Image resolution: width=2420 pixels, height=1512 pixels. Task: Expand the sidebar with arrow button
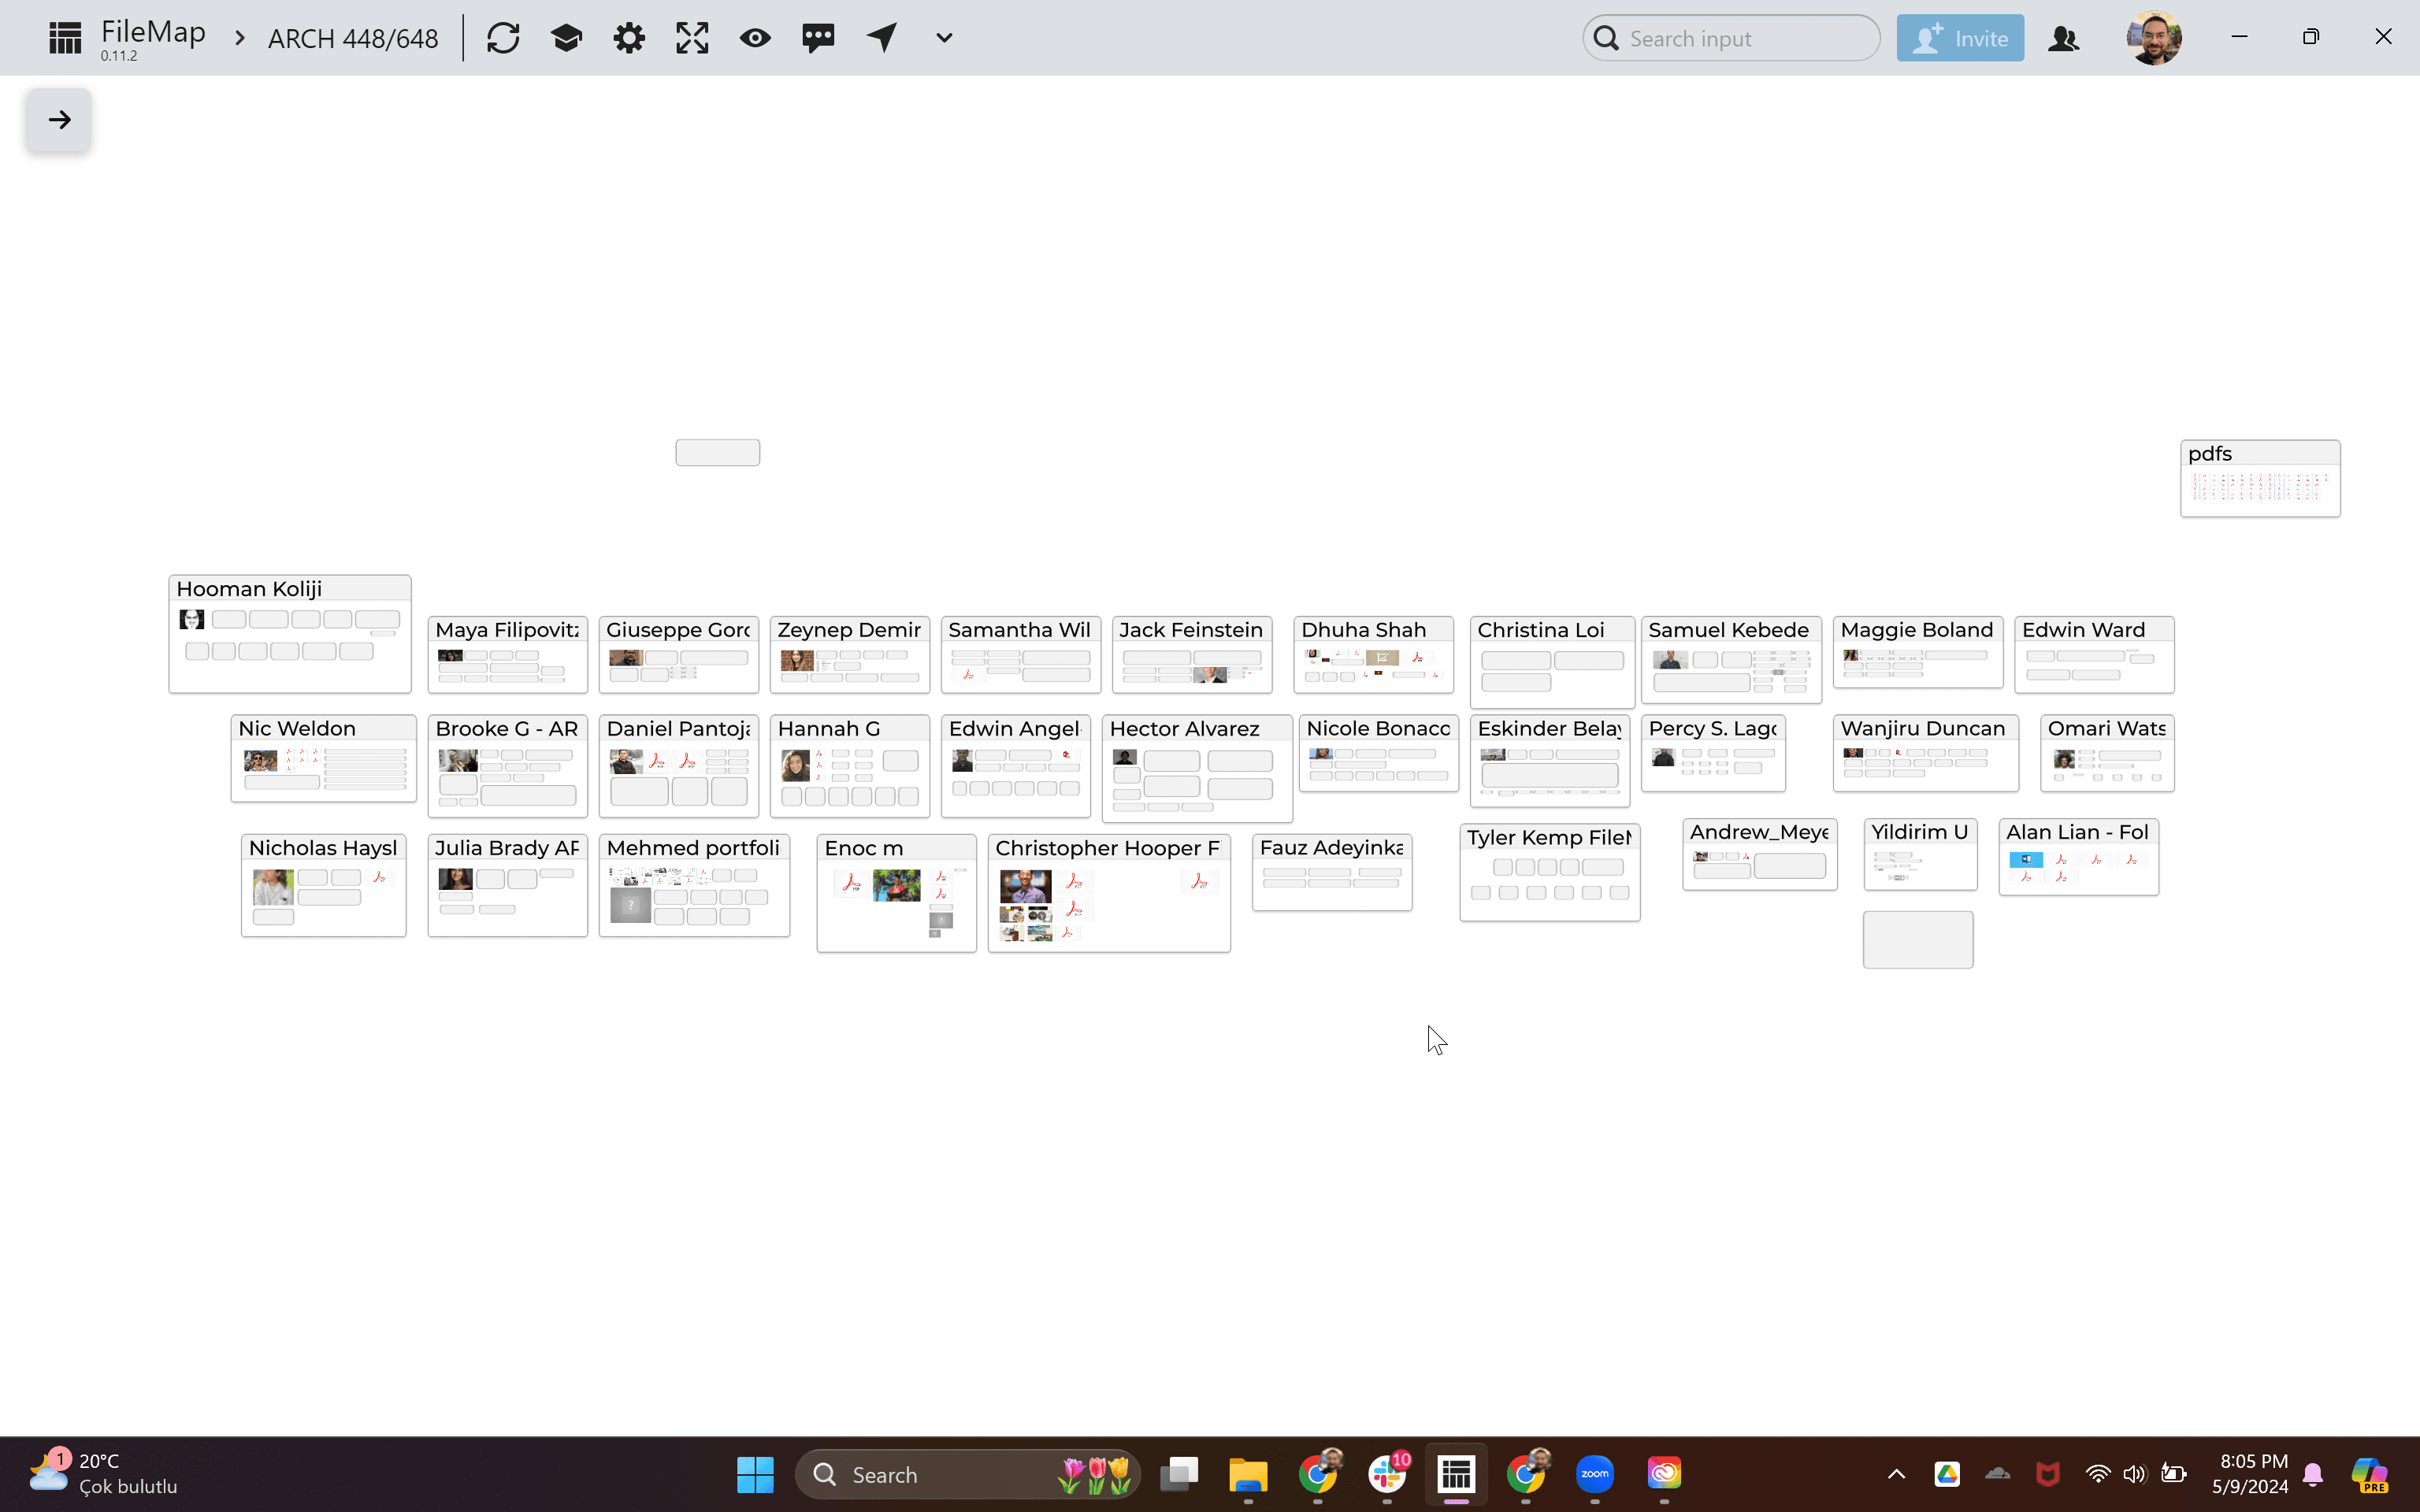pyautogui.click(x=59, y=120)
